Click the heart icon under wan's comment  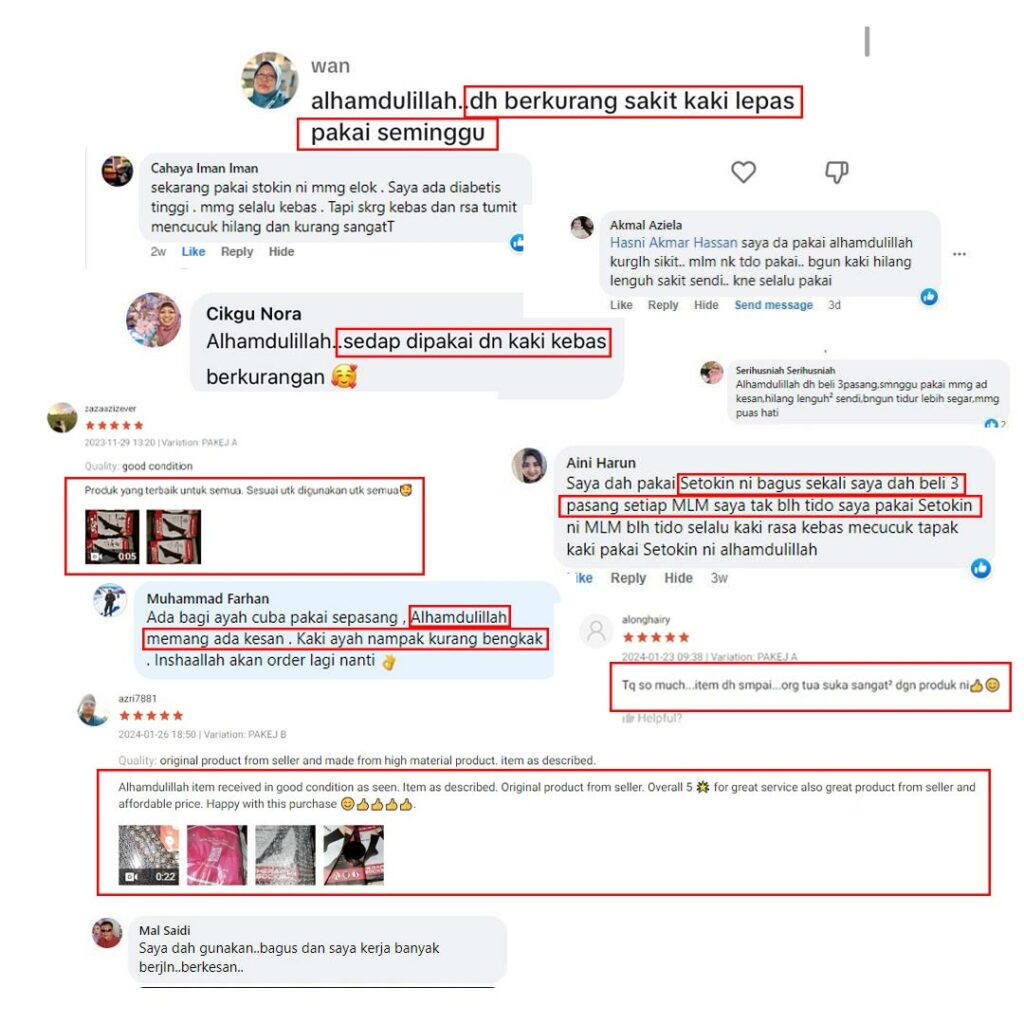[x=743, y=172]
